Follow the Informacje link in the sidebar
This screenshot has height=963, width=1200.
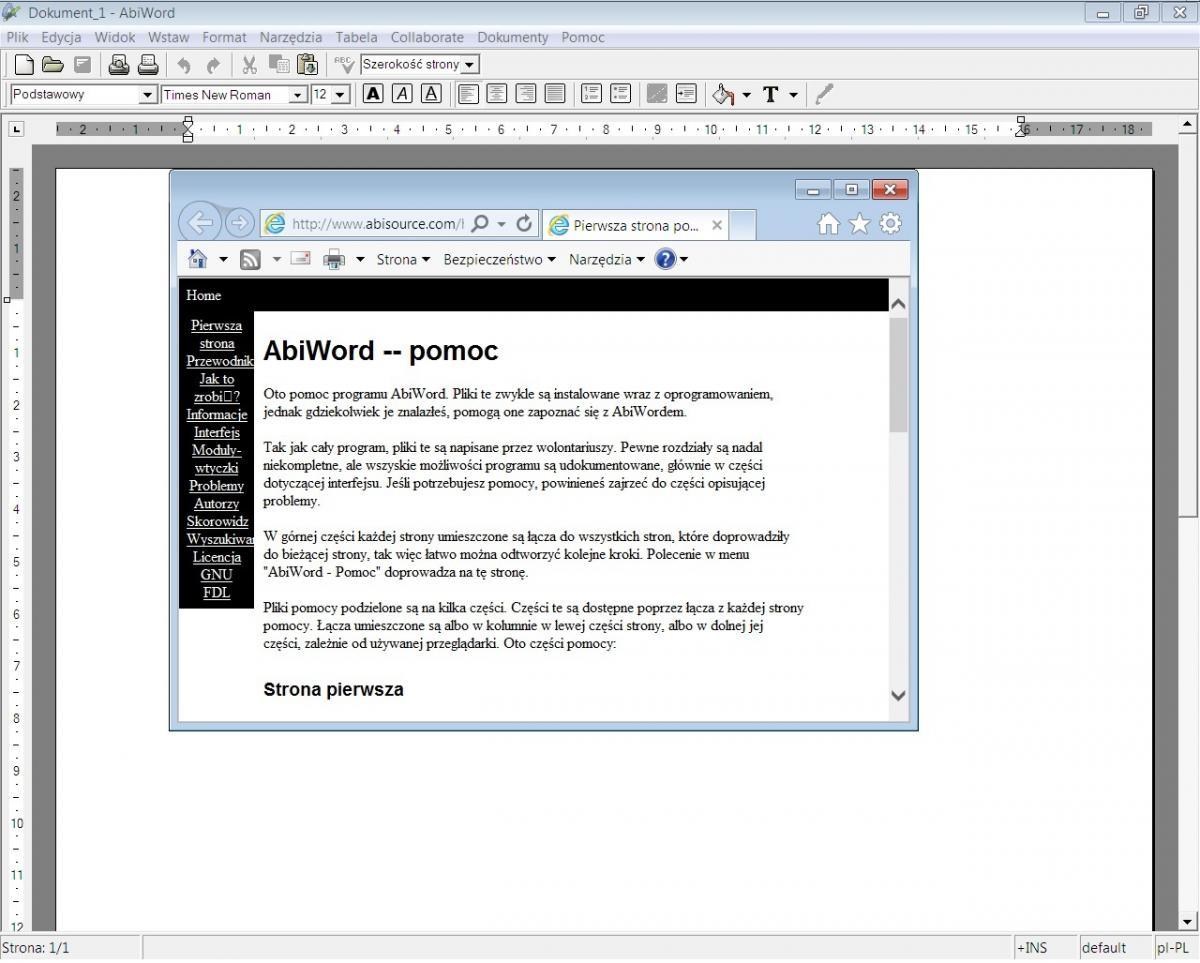click(216, 414)
